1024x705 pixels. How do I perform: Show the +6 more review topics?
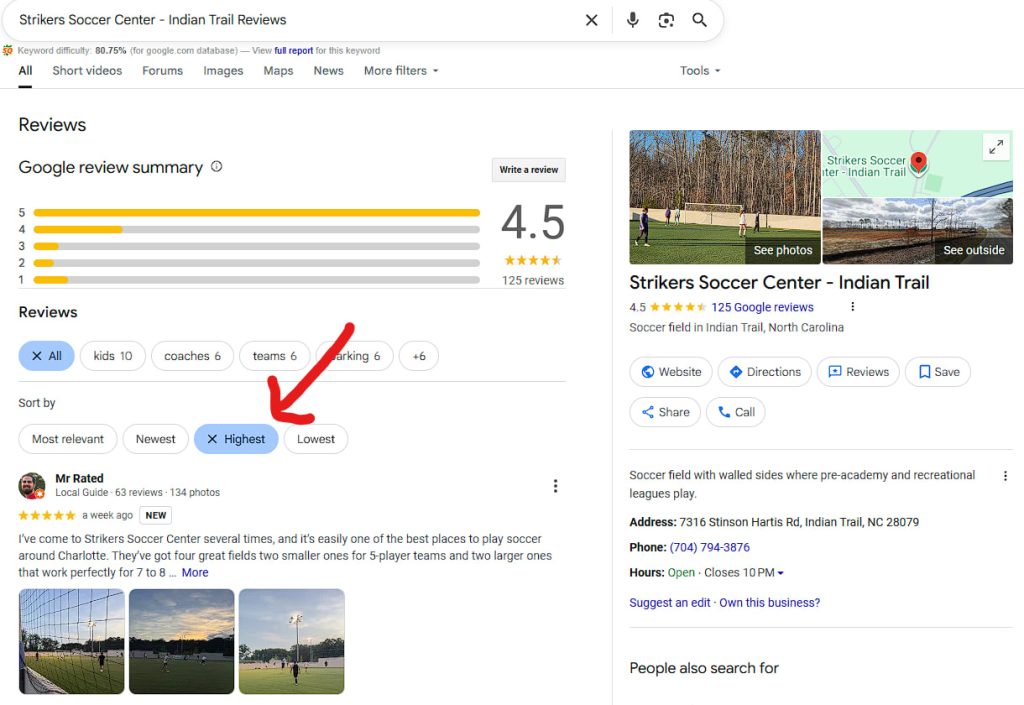click(x=419, y=356)
